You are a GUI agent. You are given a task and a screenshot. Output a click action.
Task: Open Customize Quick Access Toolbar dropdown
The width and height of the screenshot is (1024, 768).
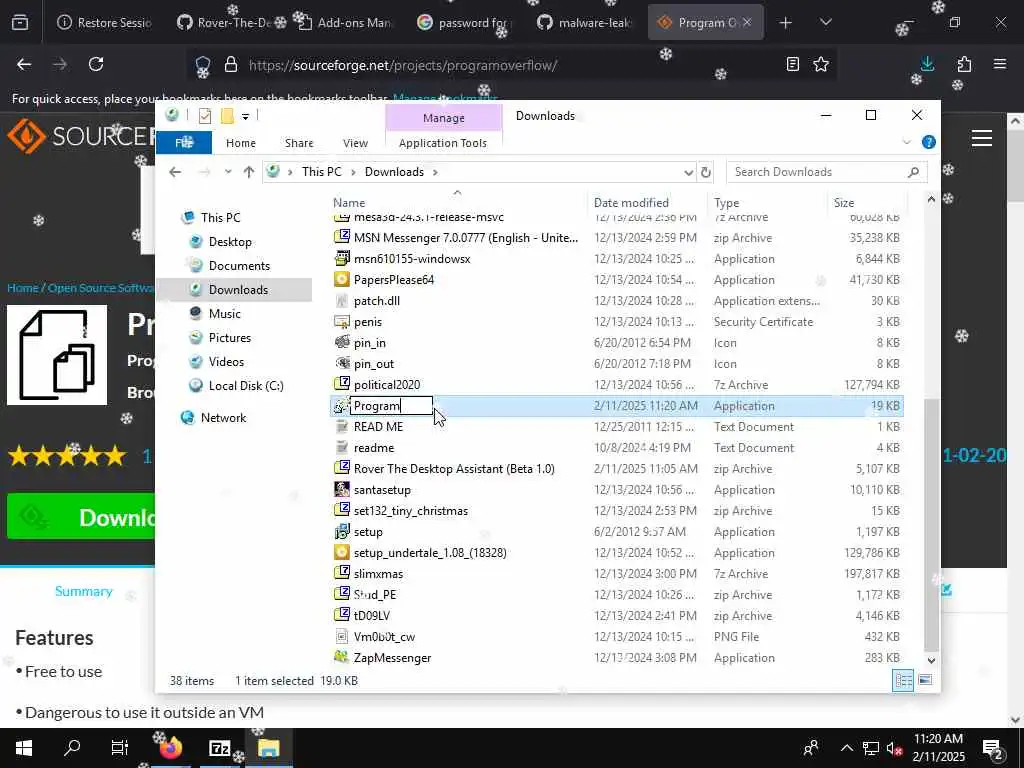point(246,117)
